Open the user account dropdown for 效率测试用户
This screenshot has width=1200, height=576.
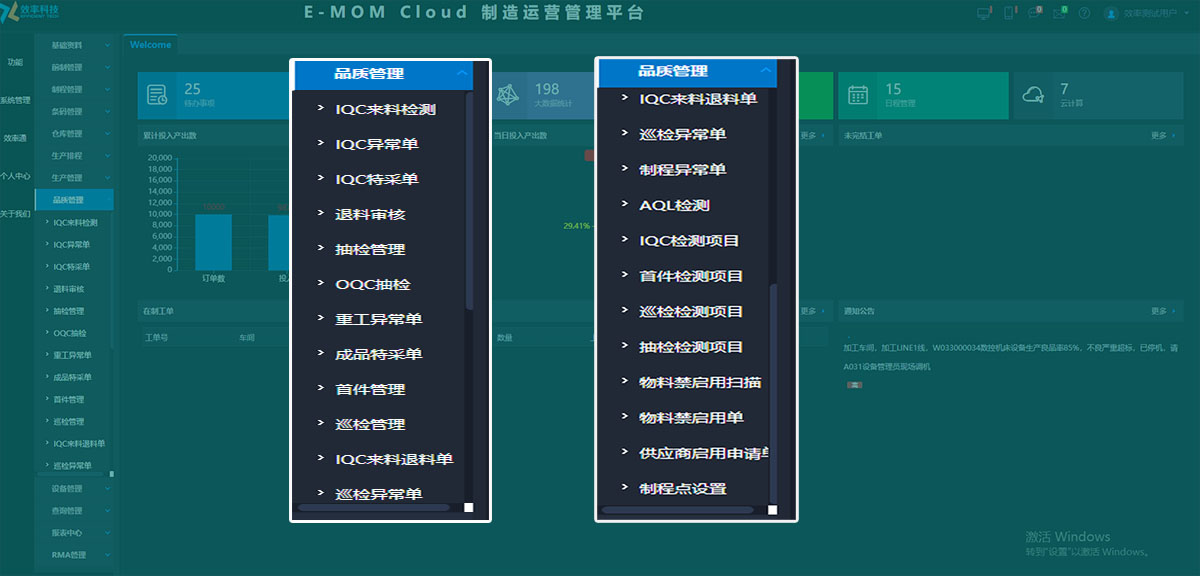pyautogui.click(x=1150, y=13)
